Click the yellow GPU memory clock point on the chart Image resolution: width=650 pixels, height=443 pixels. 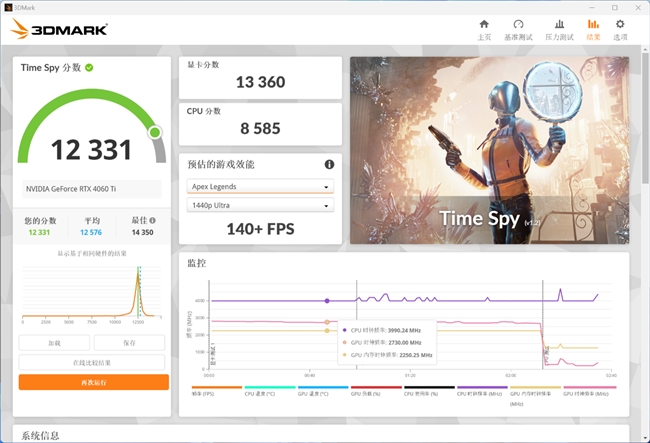click(x=327, y=331)
